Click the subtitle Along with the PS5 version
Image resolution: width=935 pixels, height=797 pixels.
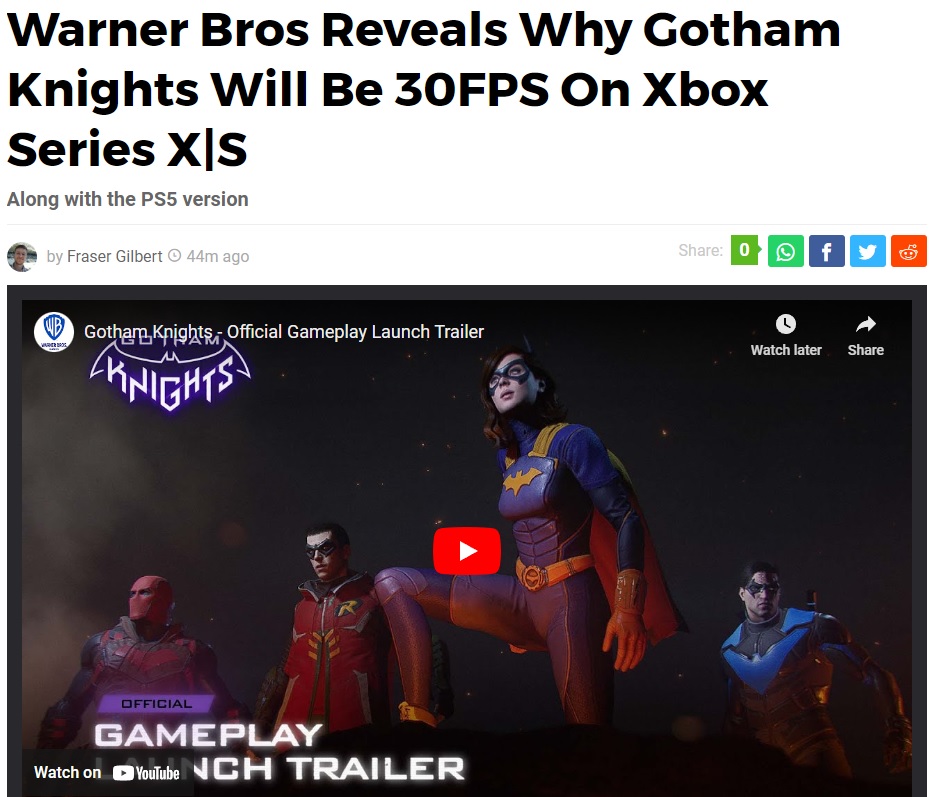(x=128, y=199)
